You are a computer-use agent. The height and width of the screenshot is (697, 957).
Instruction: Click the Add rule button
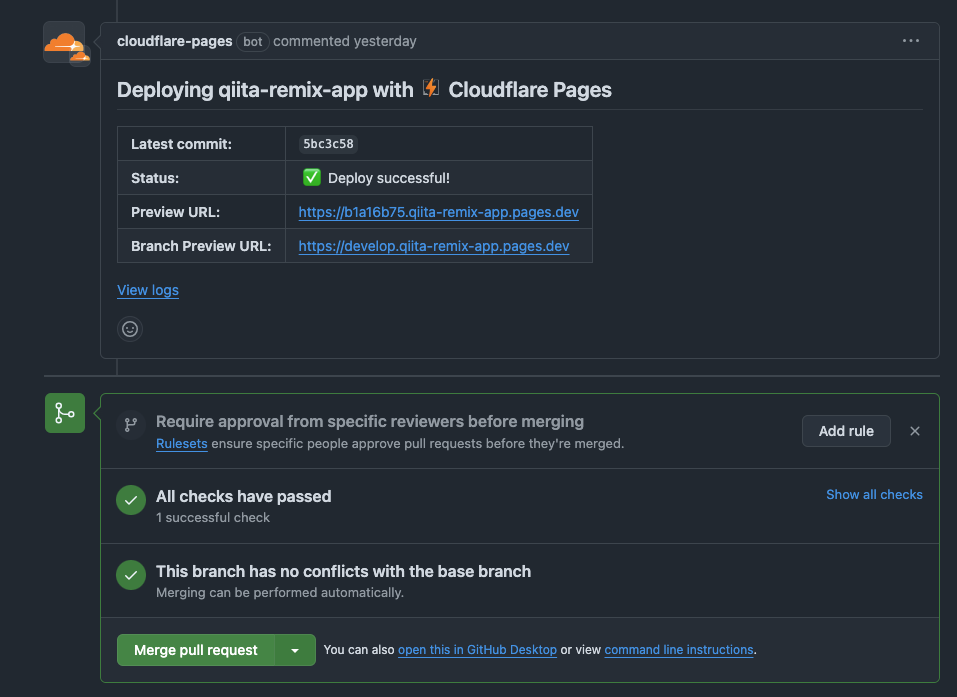coord(846,431)
